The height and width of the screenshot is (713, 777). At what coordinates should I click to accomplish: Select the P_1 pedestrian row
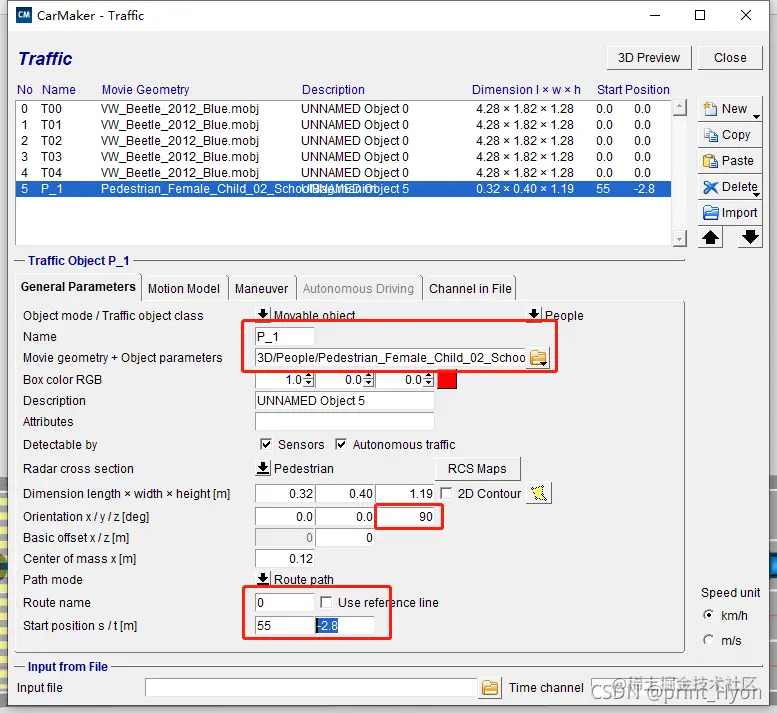[x=343, y=189]
